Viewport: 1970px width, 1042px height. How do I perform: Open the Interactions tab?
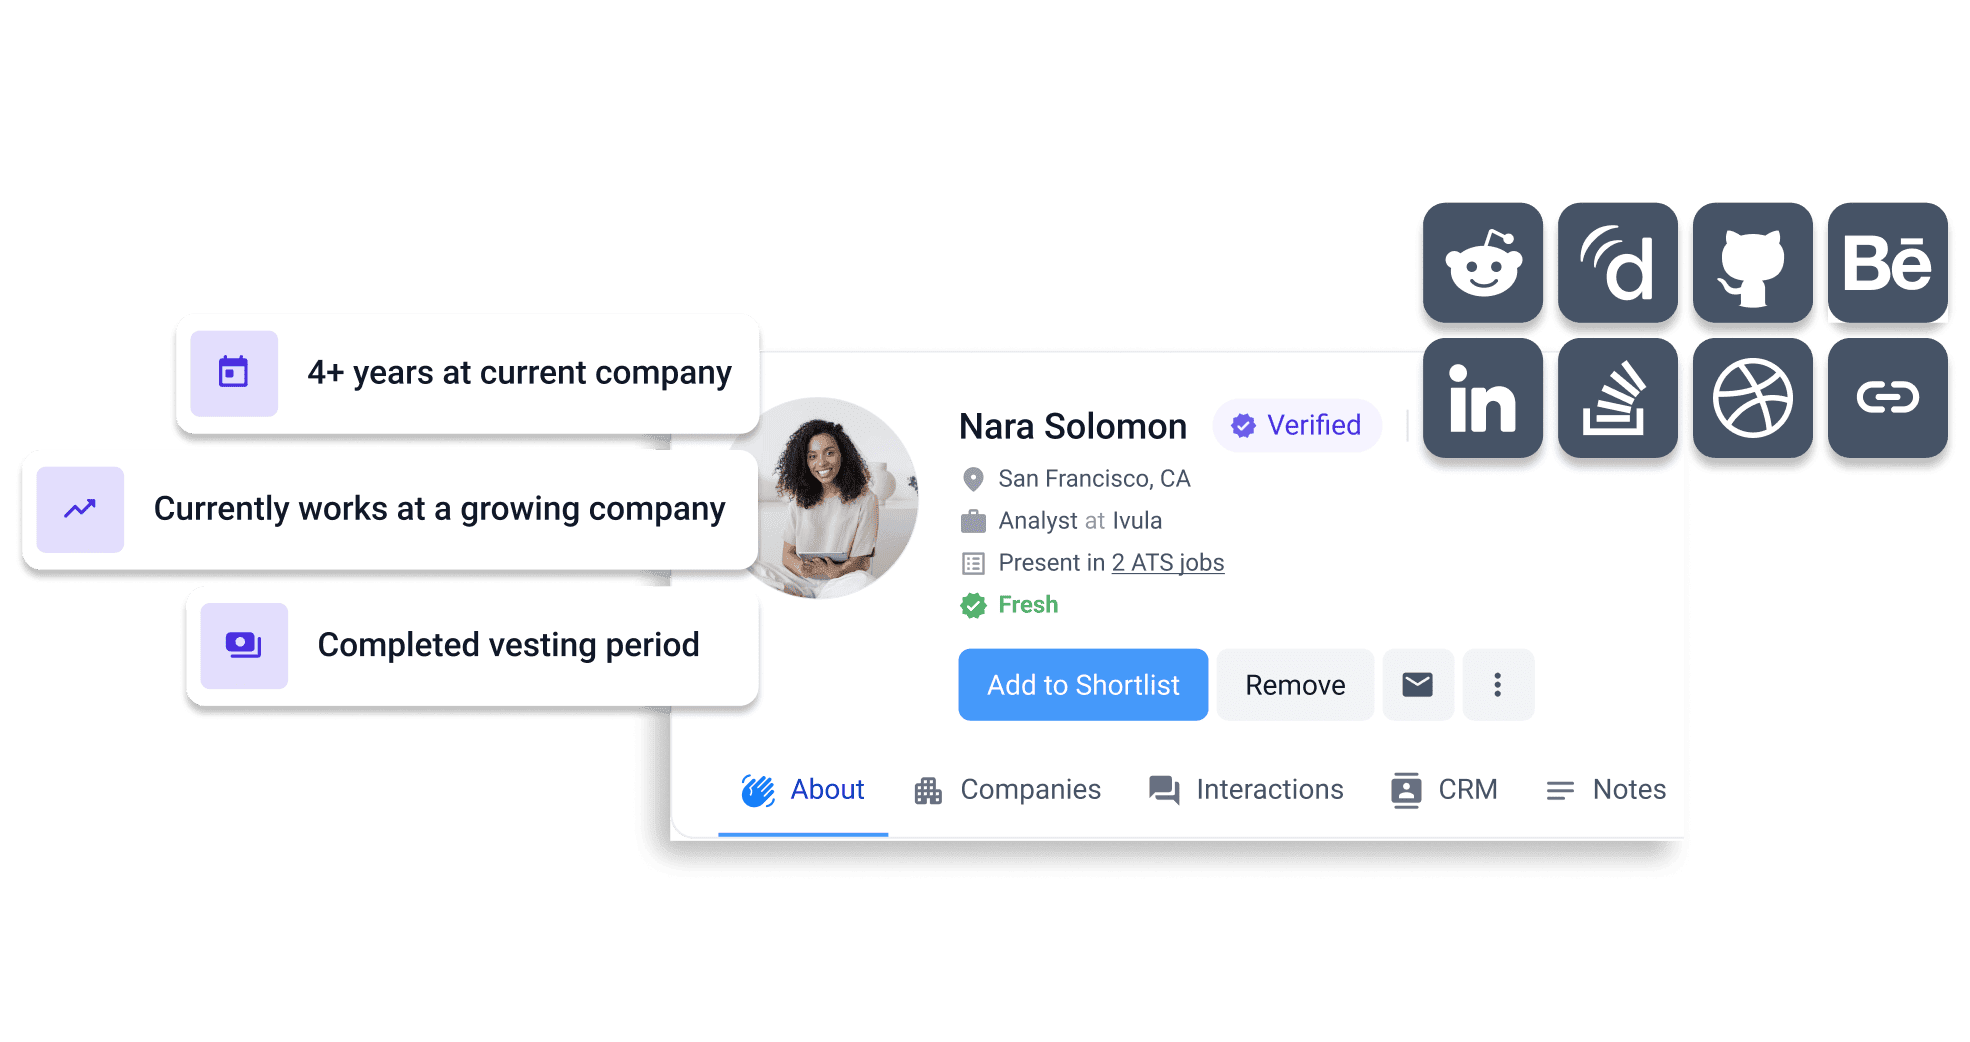tap(1246, 790)
